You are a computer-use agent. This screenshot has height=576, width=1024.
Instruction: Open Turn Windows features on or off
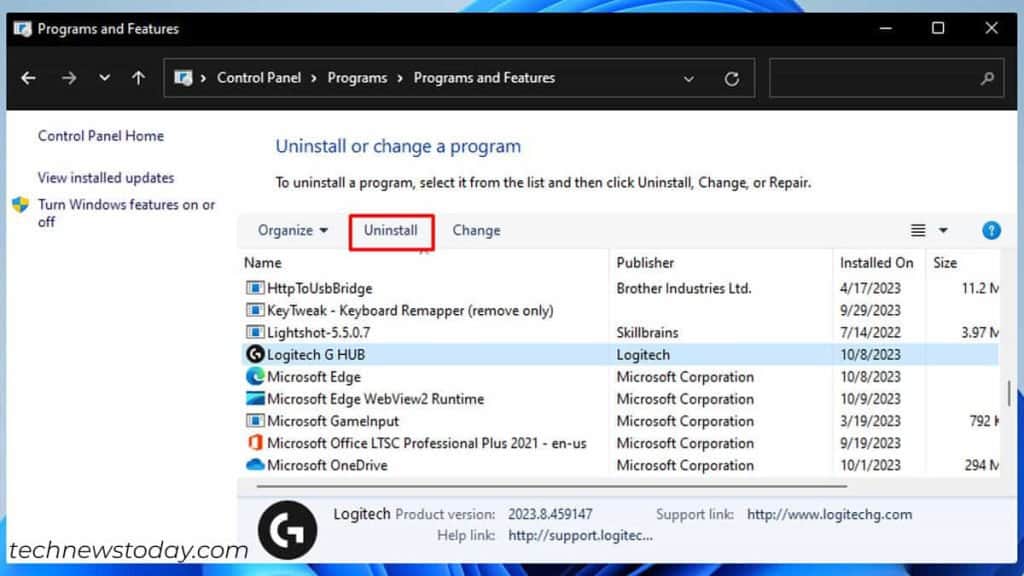point(126,213)
